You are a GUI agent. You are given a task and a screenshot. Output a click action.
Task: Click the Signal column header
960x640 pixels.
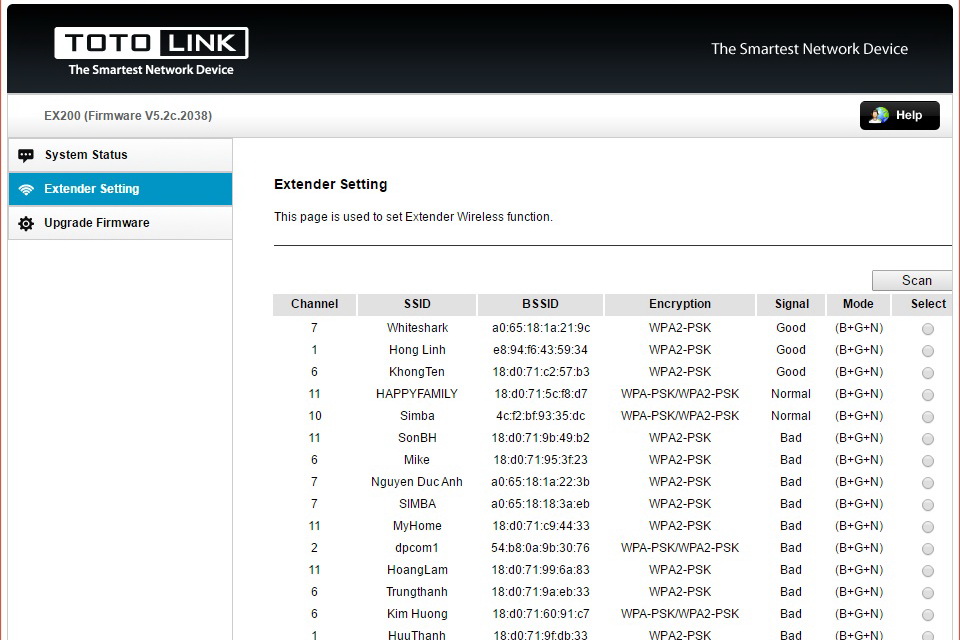point(791,304)
